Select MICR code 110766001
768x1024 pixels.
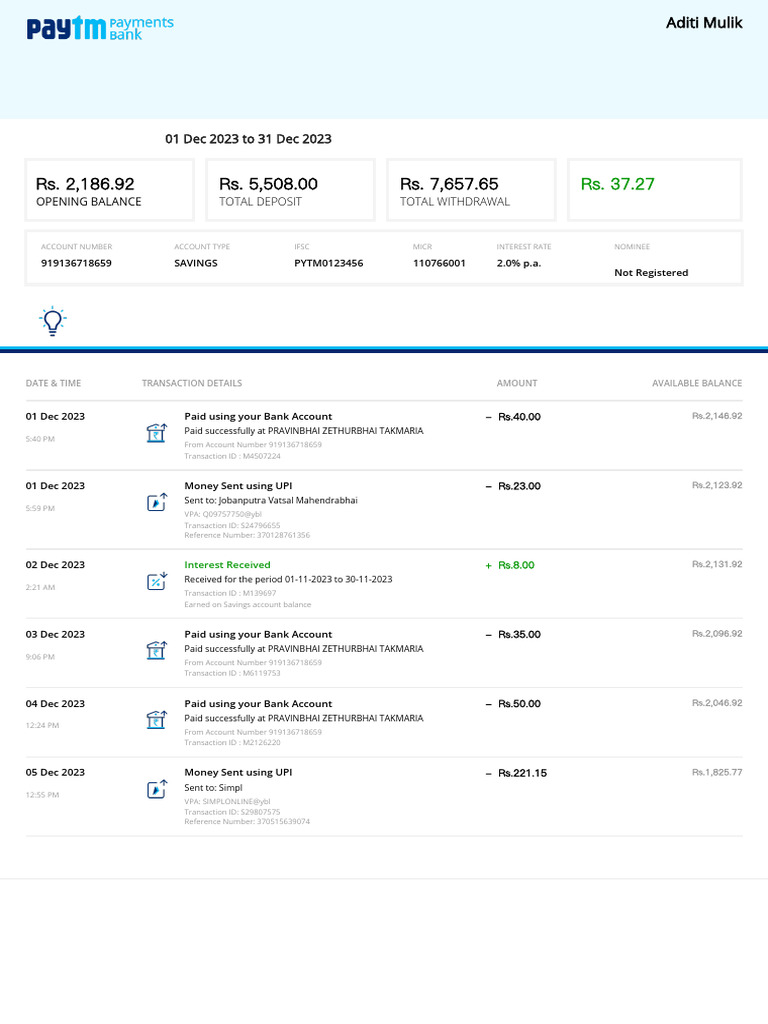pos(440,263)
